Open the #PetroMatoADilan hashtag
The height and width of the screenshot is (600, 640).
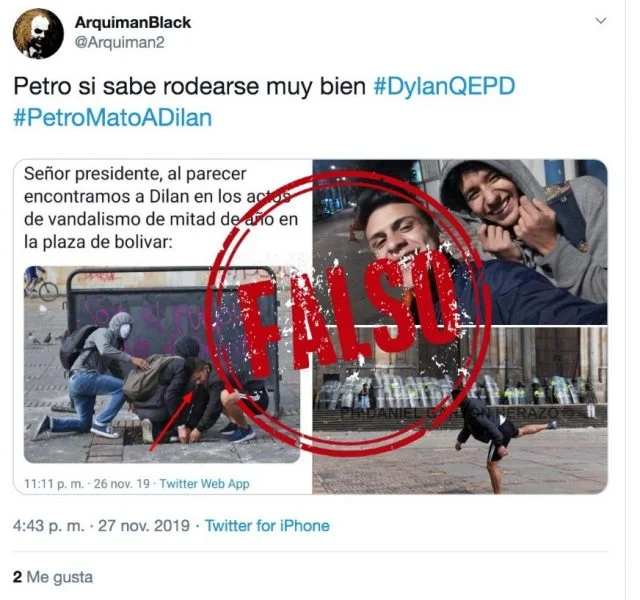[113, 118]
